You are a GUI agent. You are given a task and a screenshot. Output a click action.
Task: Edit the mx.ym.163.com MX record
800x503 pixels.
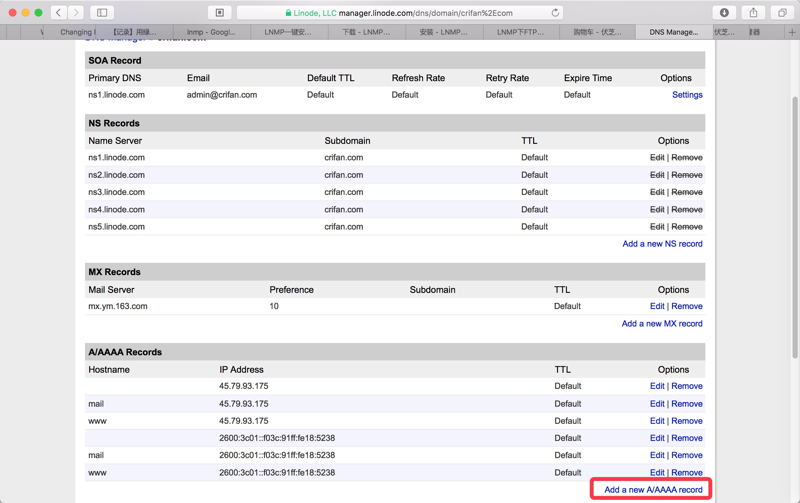656,306
